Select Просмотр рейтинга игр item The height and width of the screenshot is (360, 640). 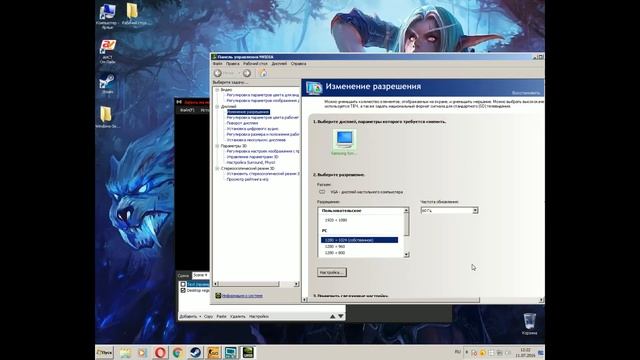click(x=248, y=179)
